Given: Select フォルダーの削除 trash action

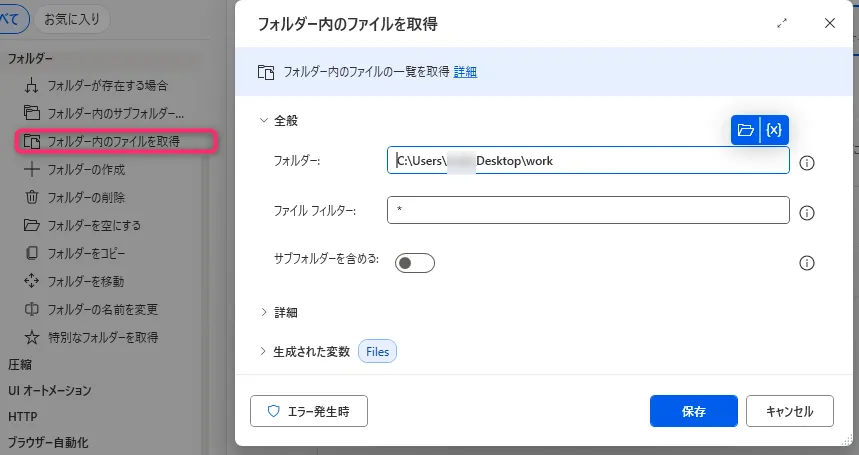Looking at the screenshot, I should [x=88, y=197].
